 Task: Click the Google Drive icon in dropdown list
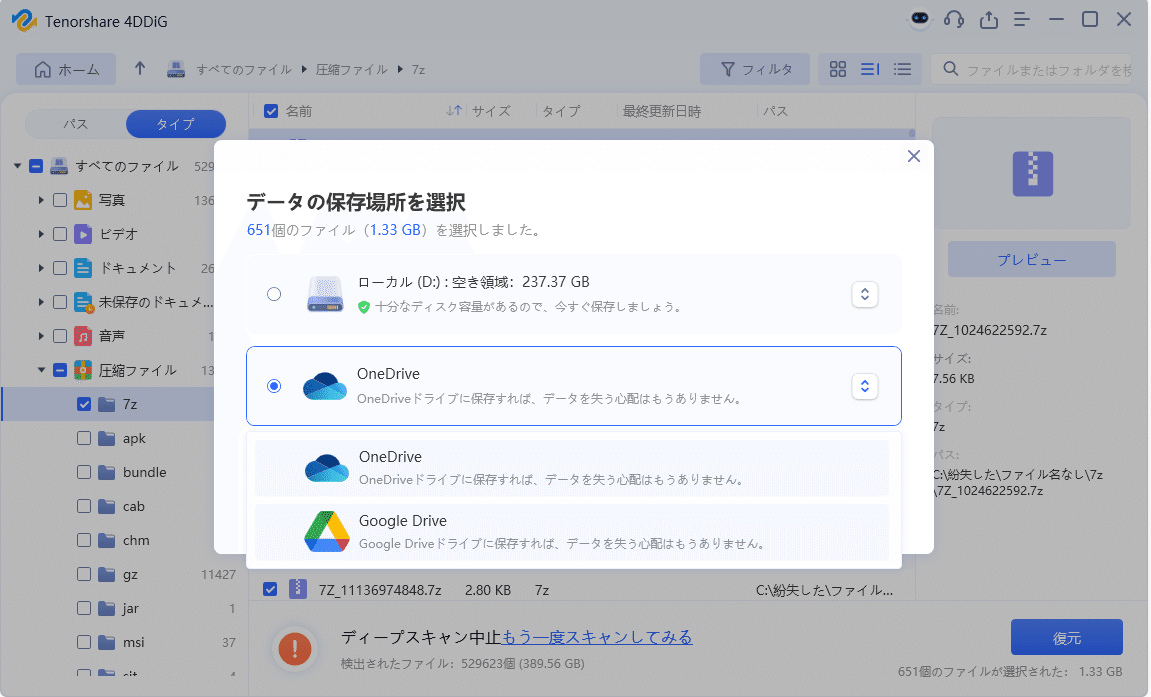pos(326,532)
